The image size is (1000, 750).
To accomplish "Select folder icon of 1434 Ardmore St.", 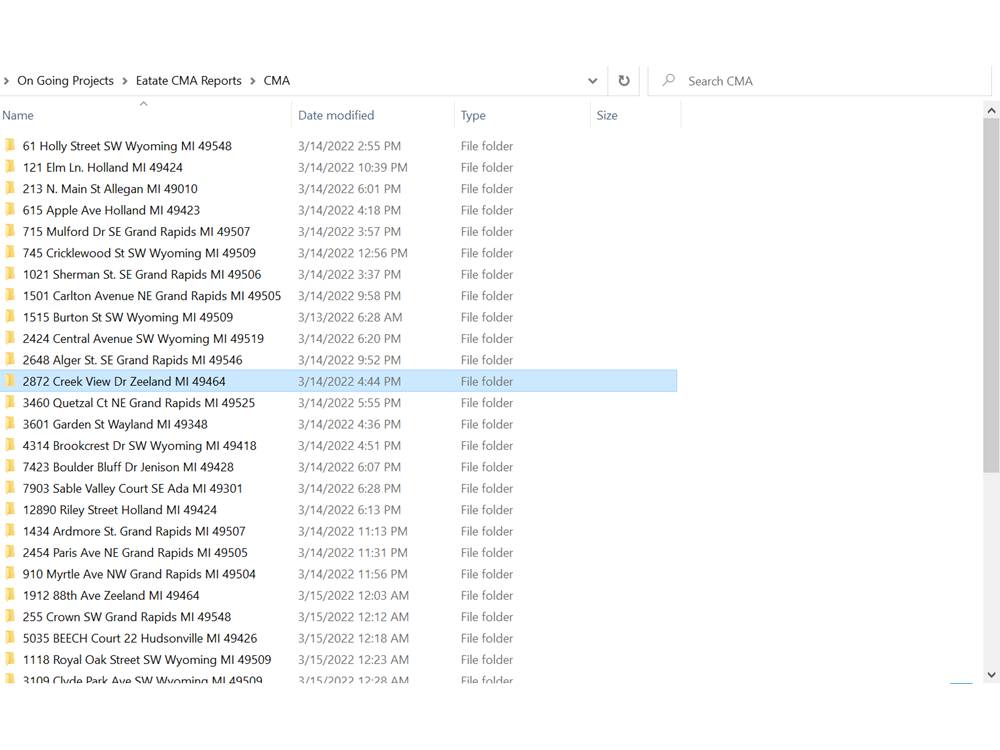I will click(x=10, y=531).
